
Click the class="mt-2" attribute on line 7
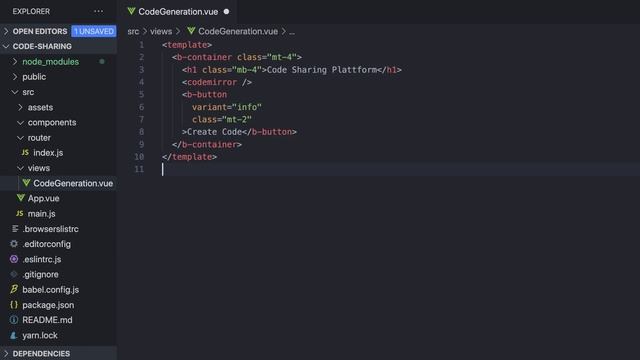tap(222, 119)
